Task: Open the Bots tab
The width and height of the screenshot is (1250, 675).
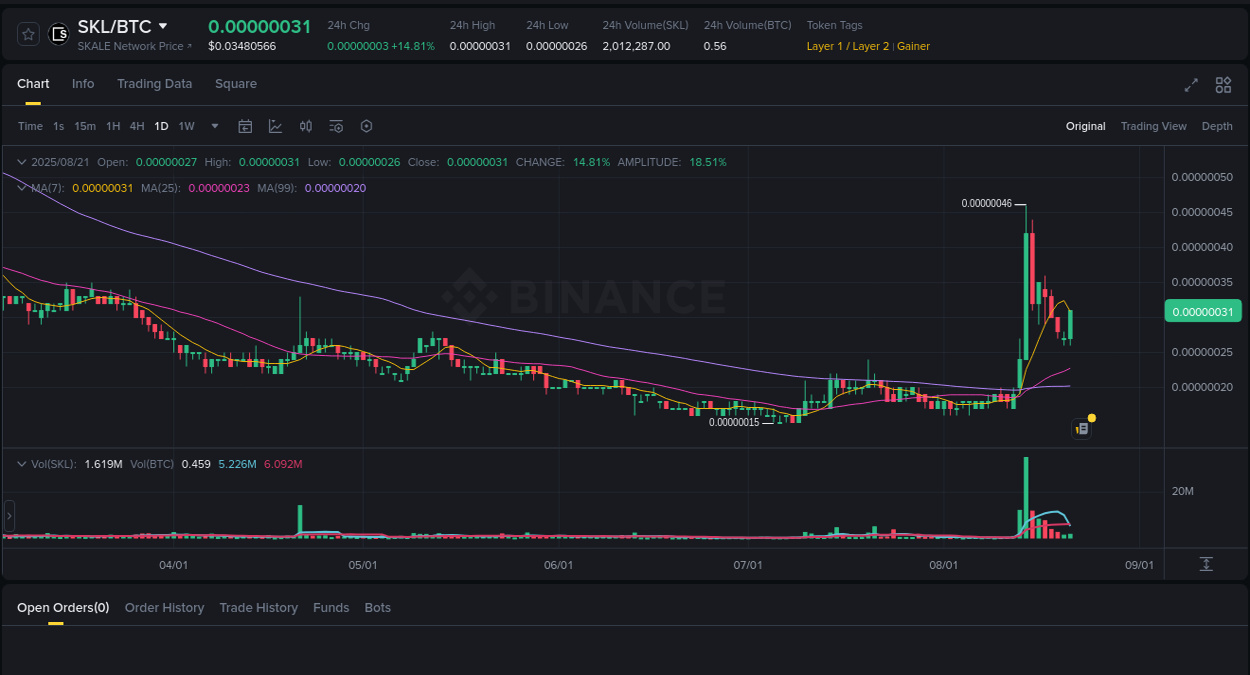Action: [x=378, y=608]
